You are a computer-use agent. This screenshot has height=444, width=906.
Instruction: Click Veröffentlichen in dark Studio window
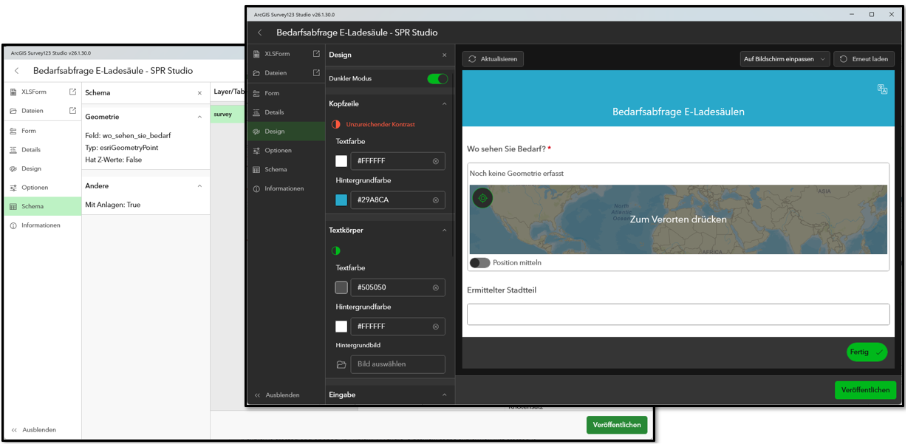[865, 390]
